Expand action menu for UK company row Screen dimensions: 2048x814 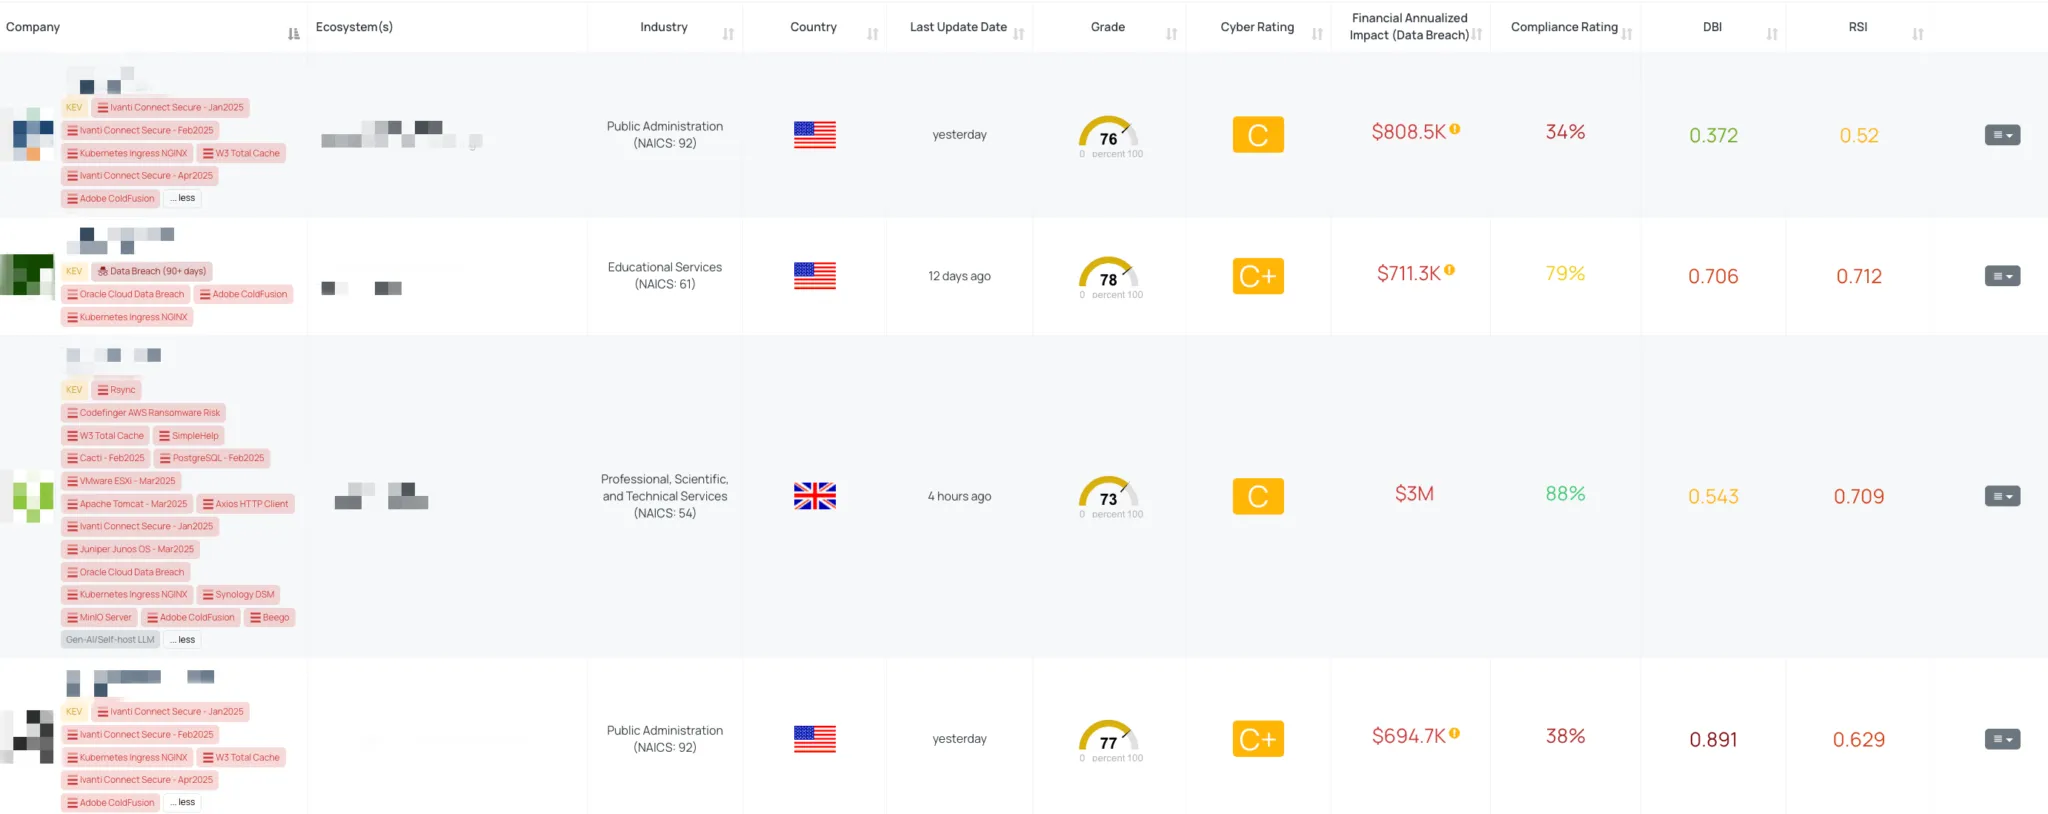(x=2002, y=496)
